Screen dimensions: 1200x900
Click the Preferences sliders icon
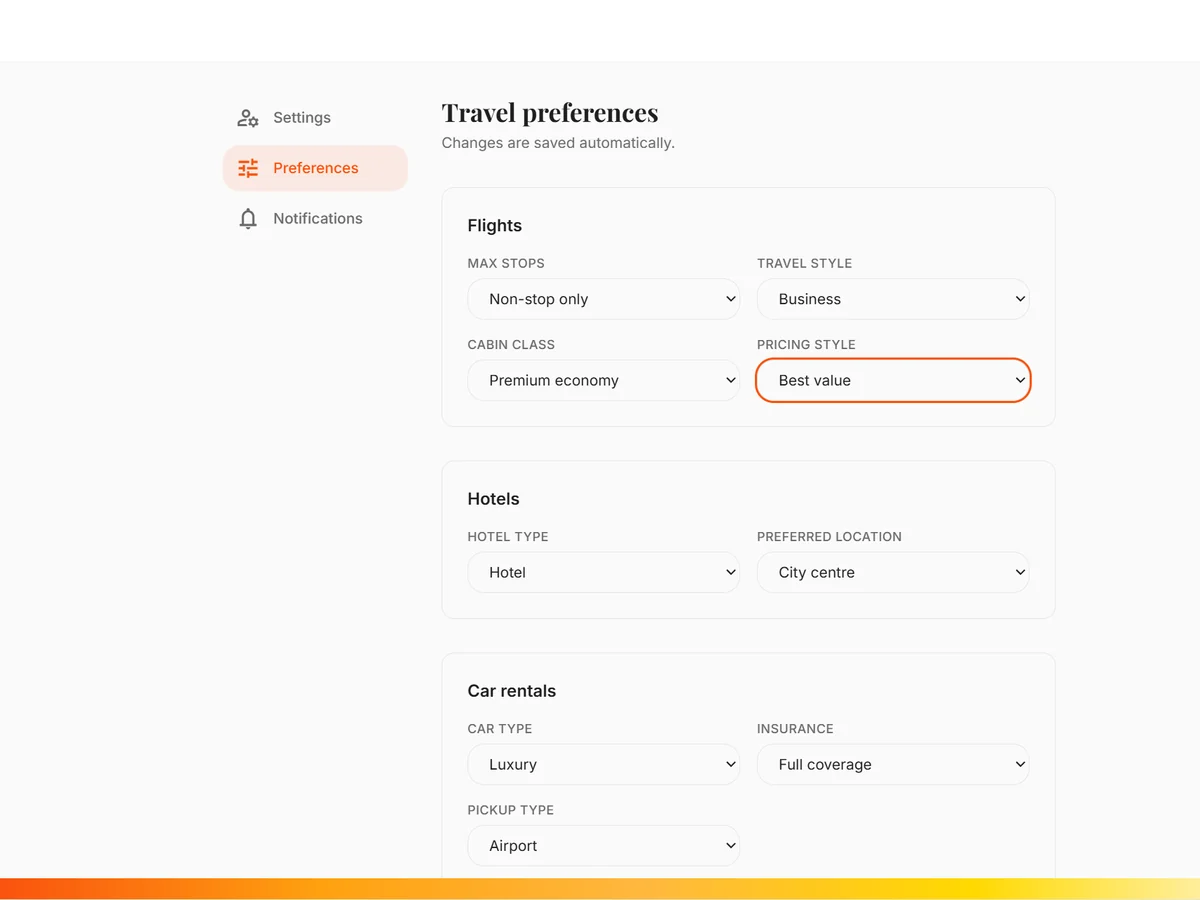(248, 168)
